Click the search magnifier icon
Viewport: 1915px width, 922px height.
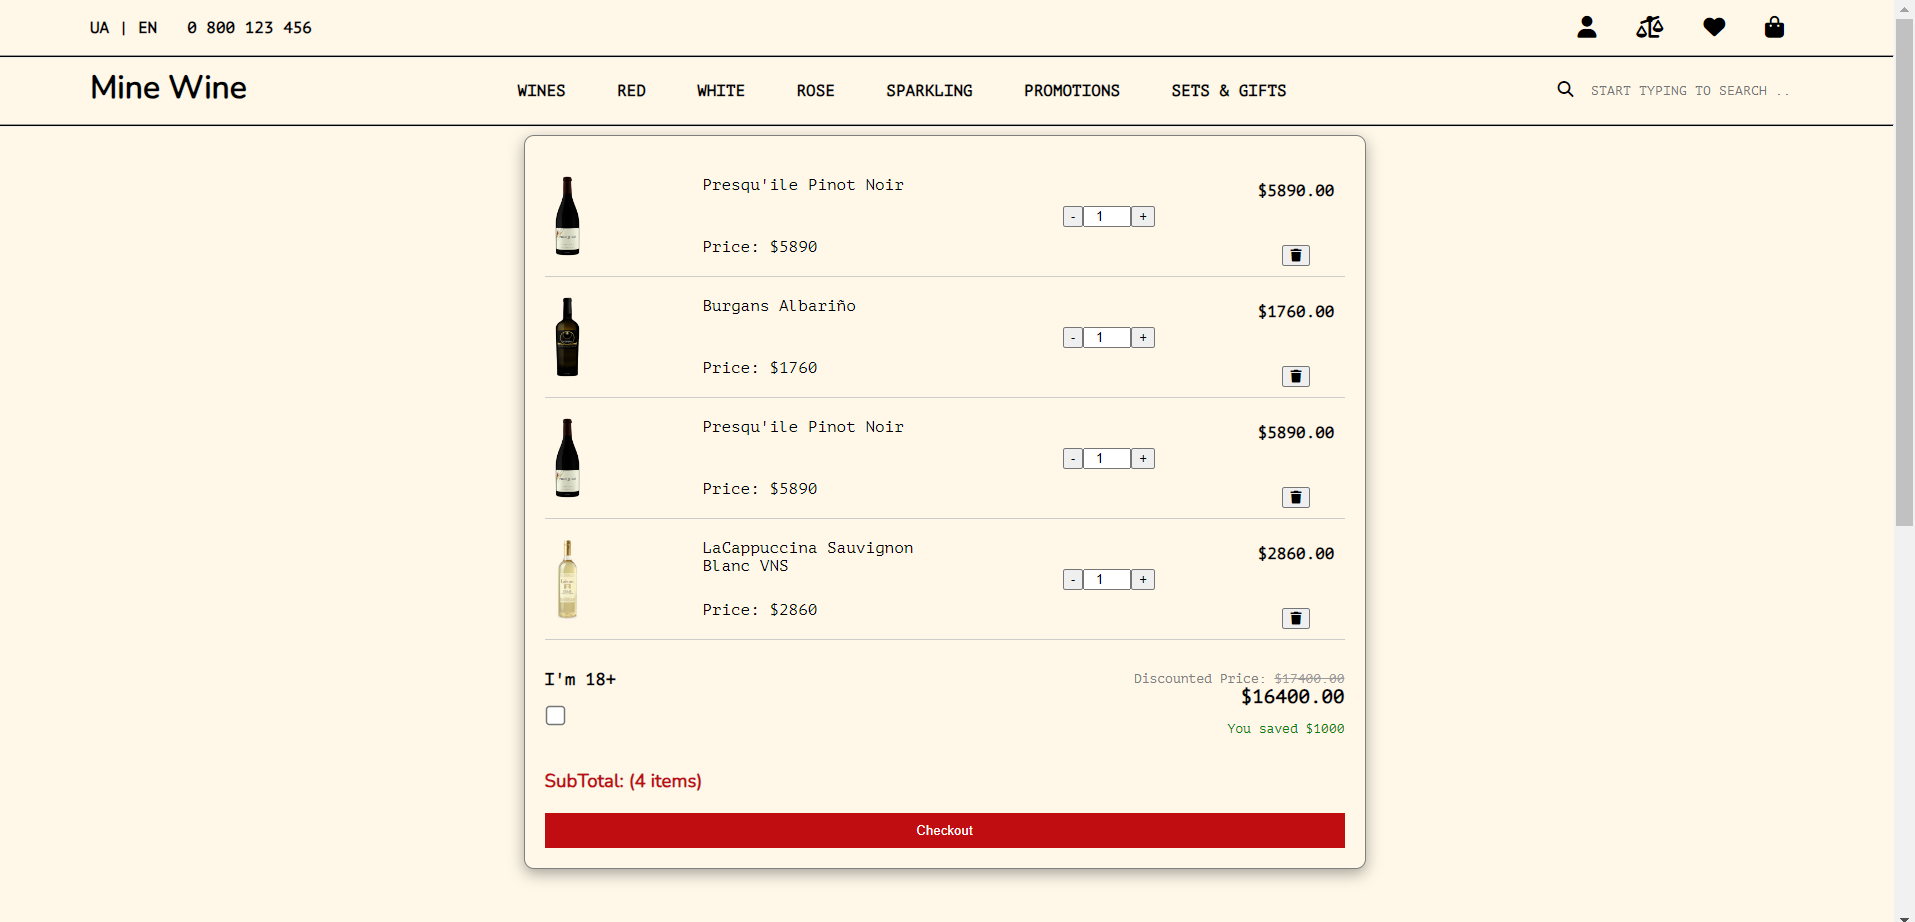pyautogui.click(x=1564, y=89)
